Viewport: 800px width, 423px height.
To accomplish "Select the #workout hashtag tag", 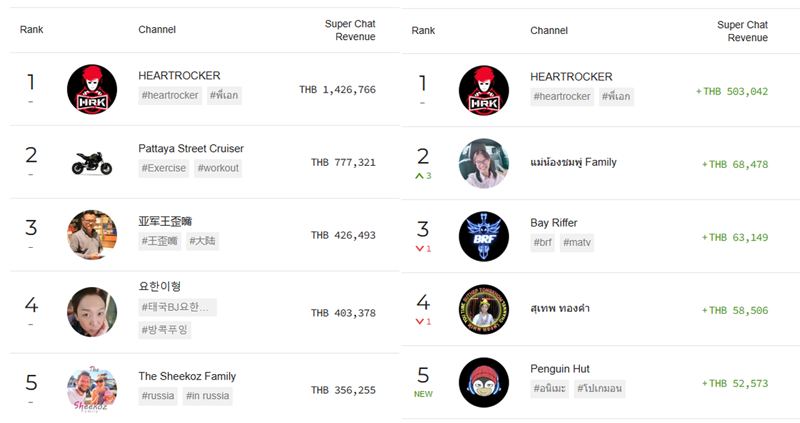I will 218,168.
